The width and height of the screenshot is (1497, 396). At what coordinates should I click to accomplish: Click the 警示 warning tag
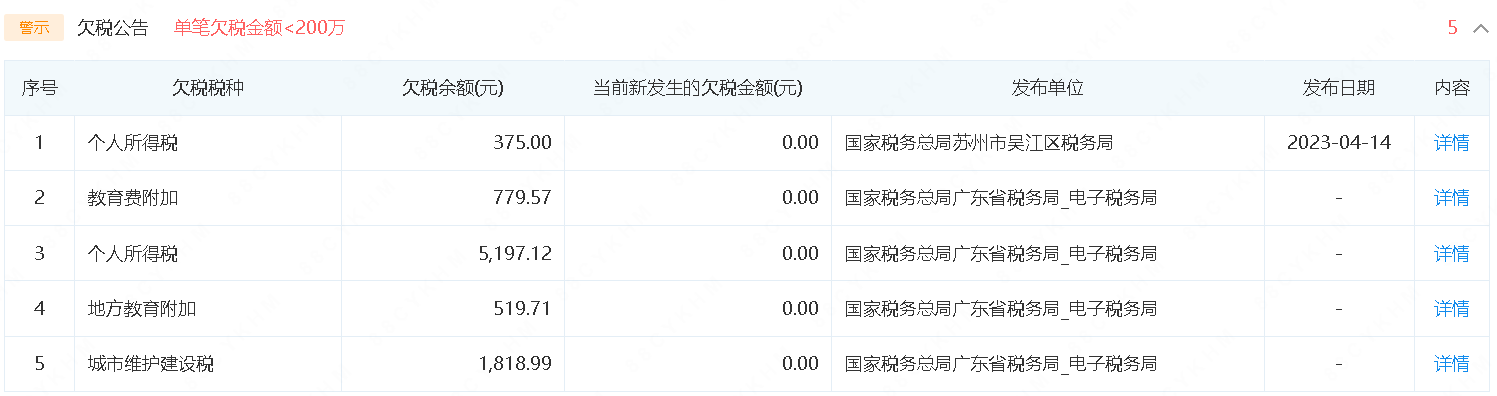coord(34,28)
